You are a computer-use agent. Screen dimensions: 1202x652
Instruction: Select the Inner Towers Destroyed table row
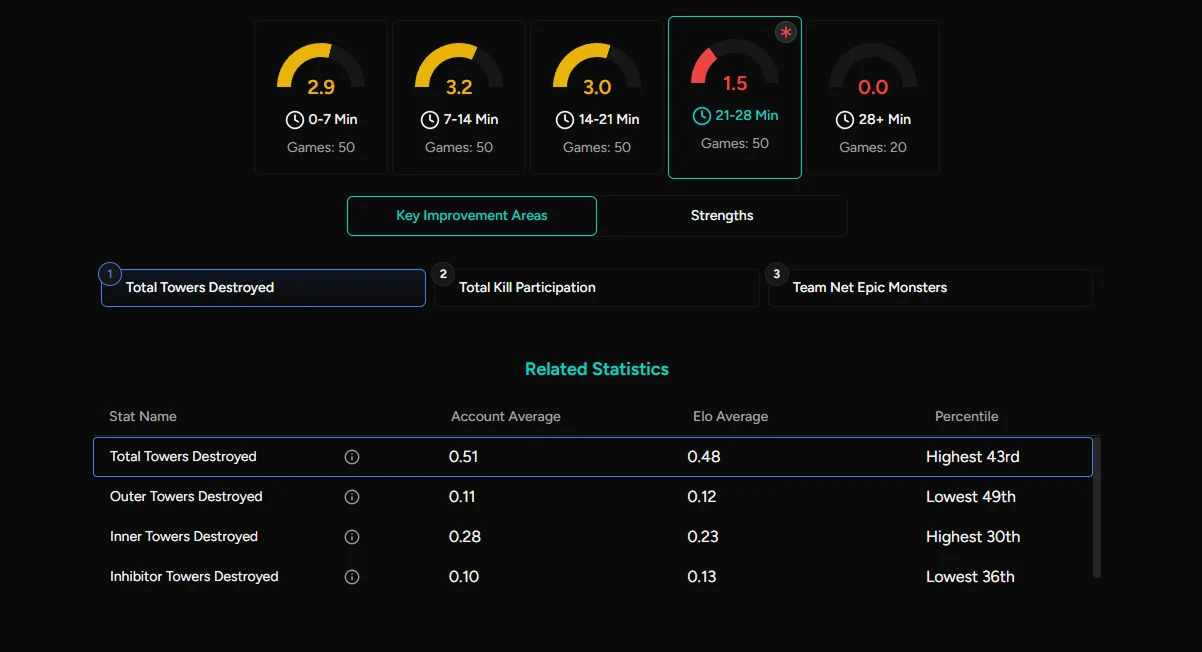click(x=592, y=537)
